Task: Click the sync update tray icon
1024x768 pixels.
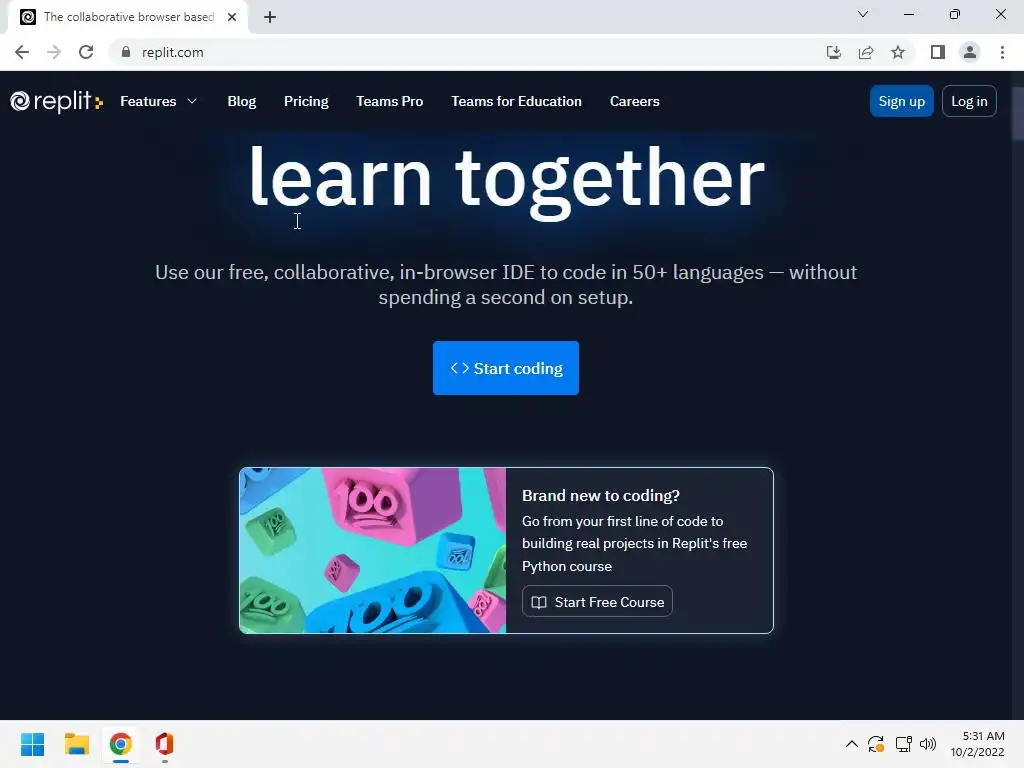Action: coord(876,744)
